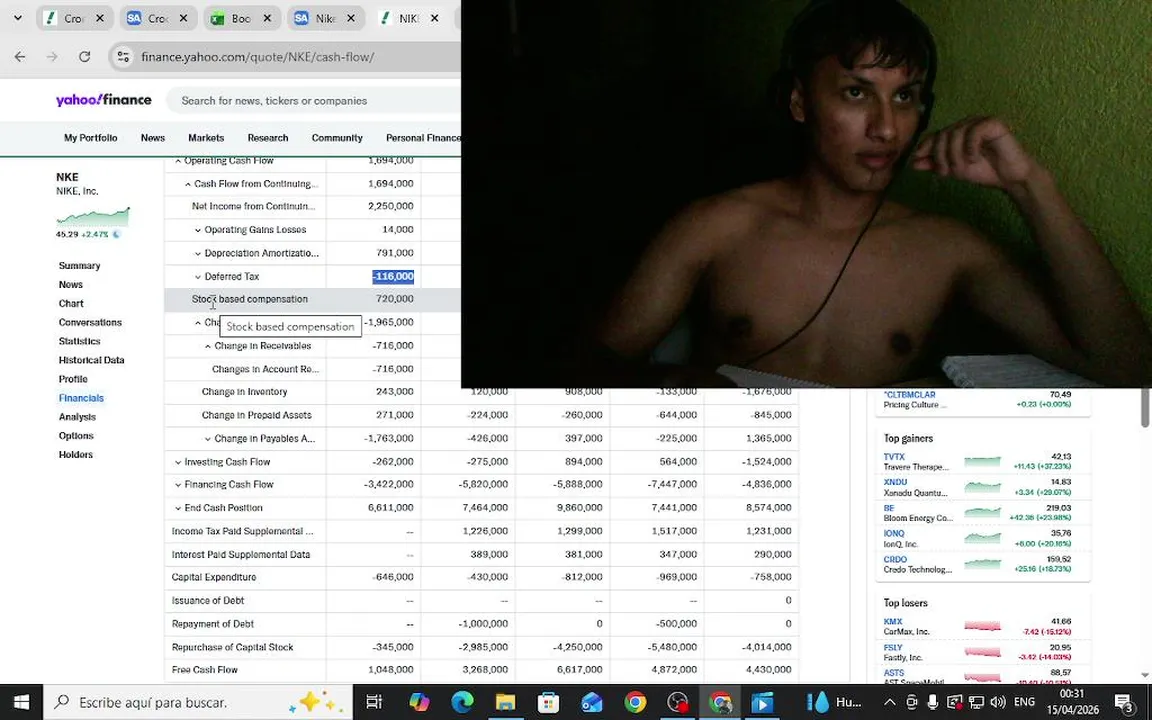Expand Operating Gains Losses row
This screenshot has width=1152, height=720.
pyautogui.click(x=198, y=230)
